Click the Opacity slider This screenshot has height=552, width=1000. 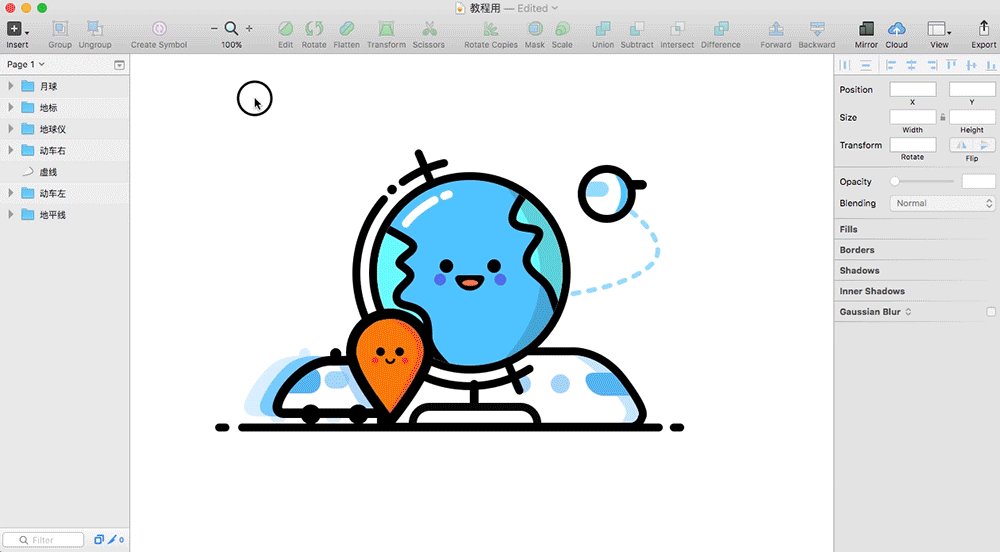click(923, 182)
